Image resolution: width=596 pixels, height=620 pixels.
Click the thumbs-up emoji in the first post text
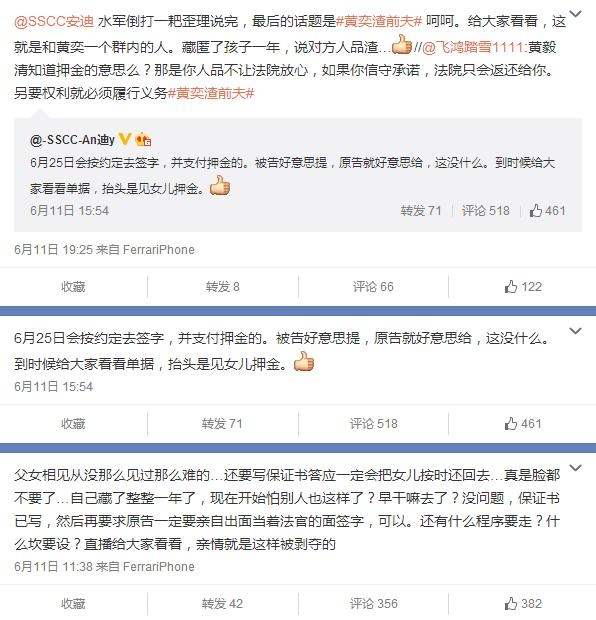pyautogui.click(x=402, y=45)
